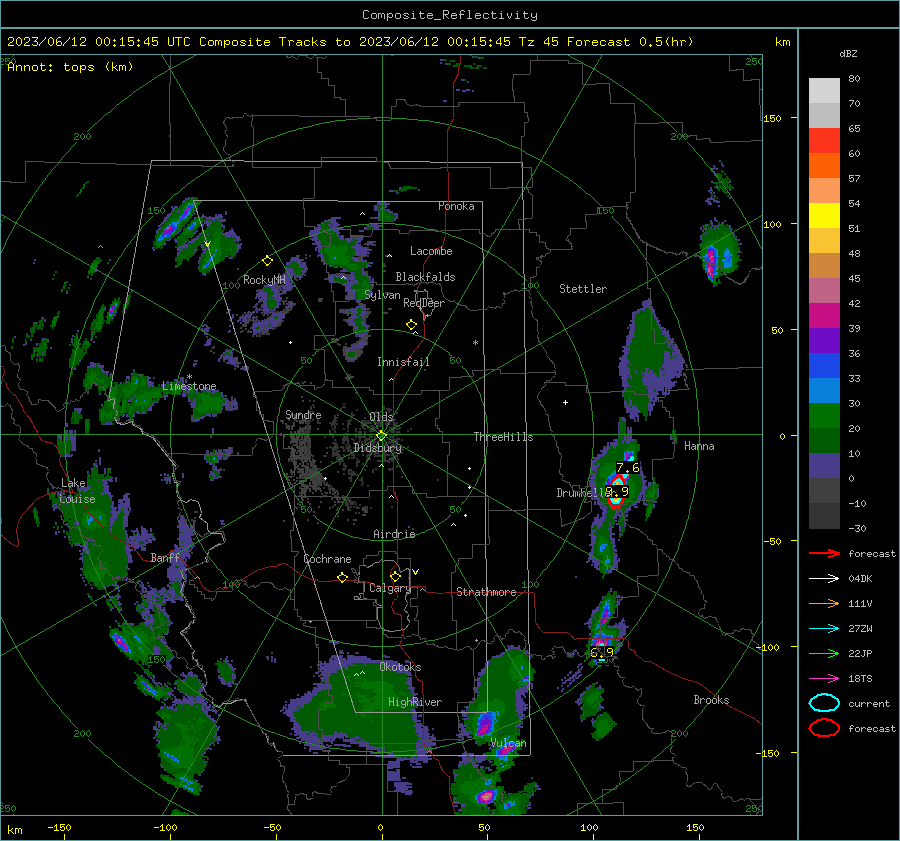Click the yellow diamond marker below RedDeer

click(411, 325)
